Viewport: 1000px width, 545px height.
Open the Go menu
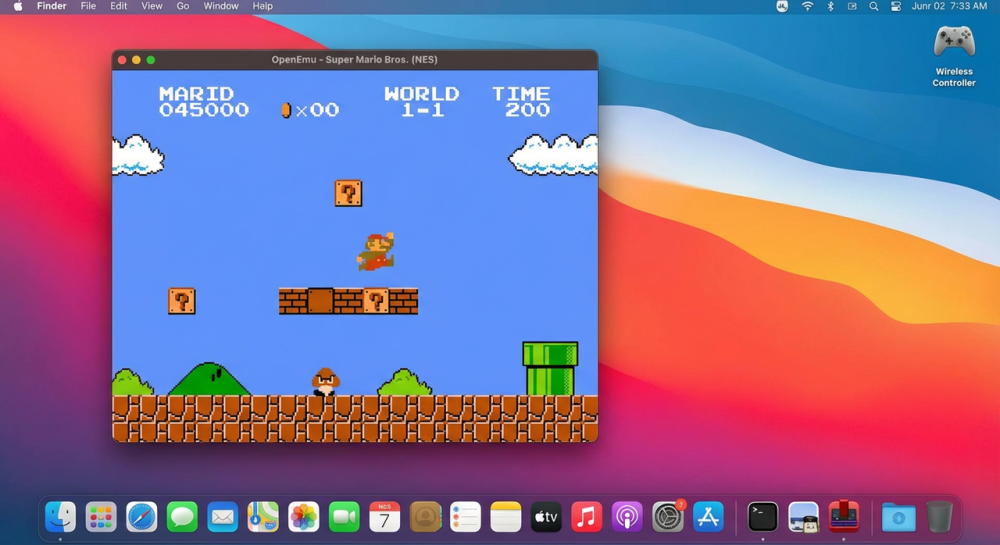click(x=183, y=6)
